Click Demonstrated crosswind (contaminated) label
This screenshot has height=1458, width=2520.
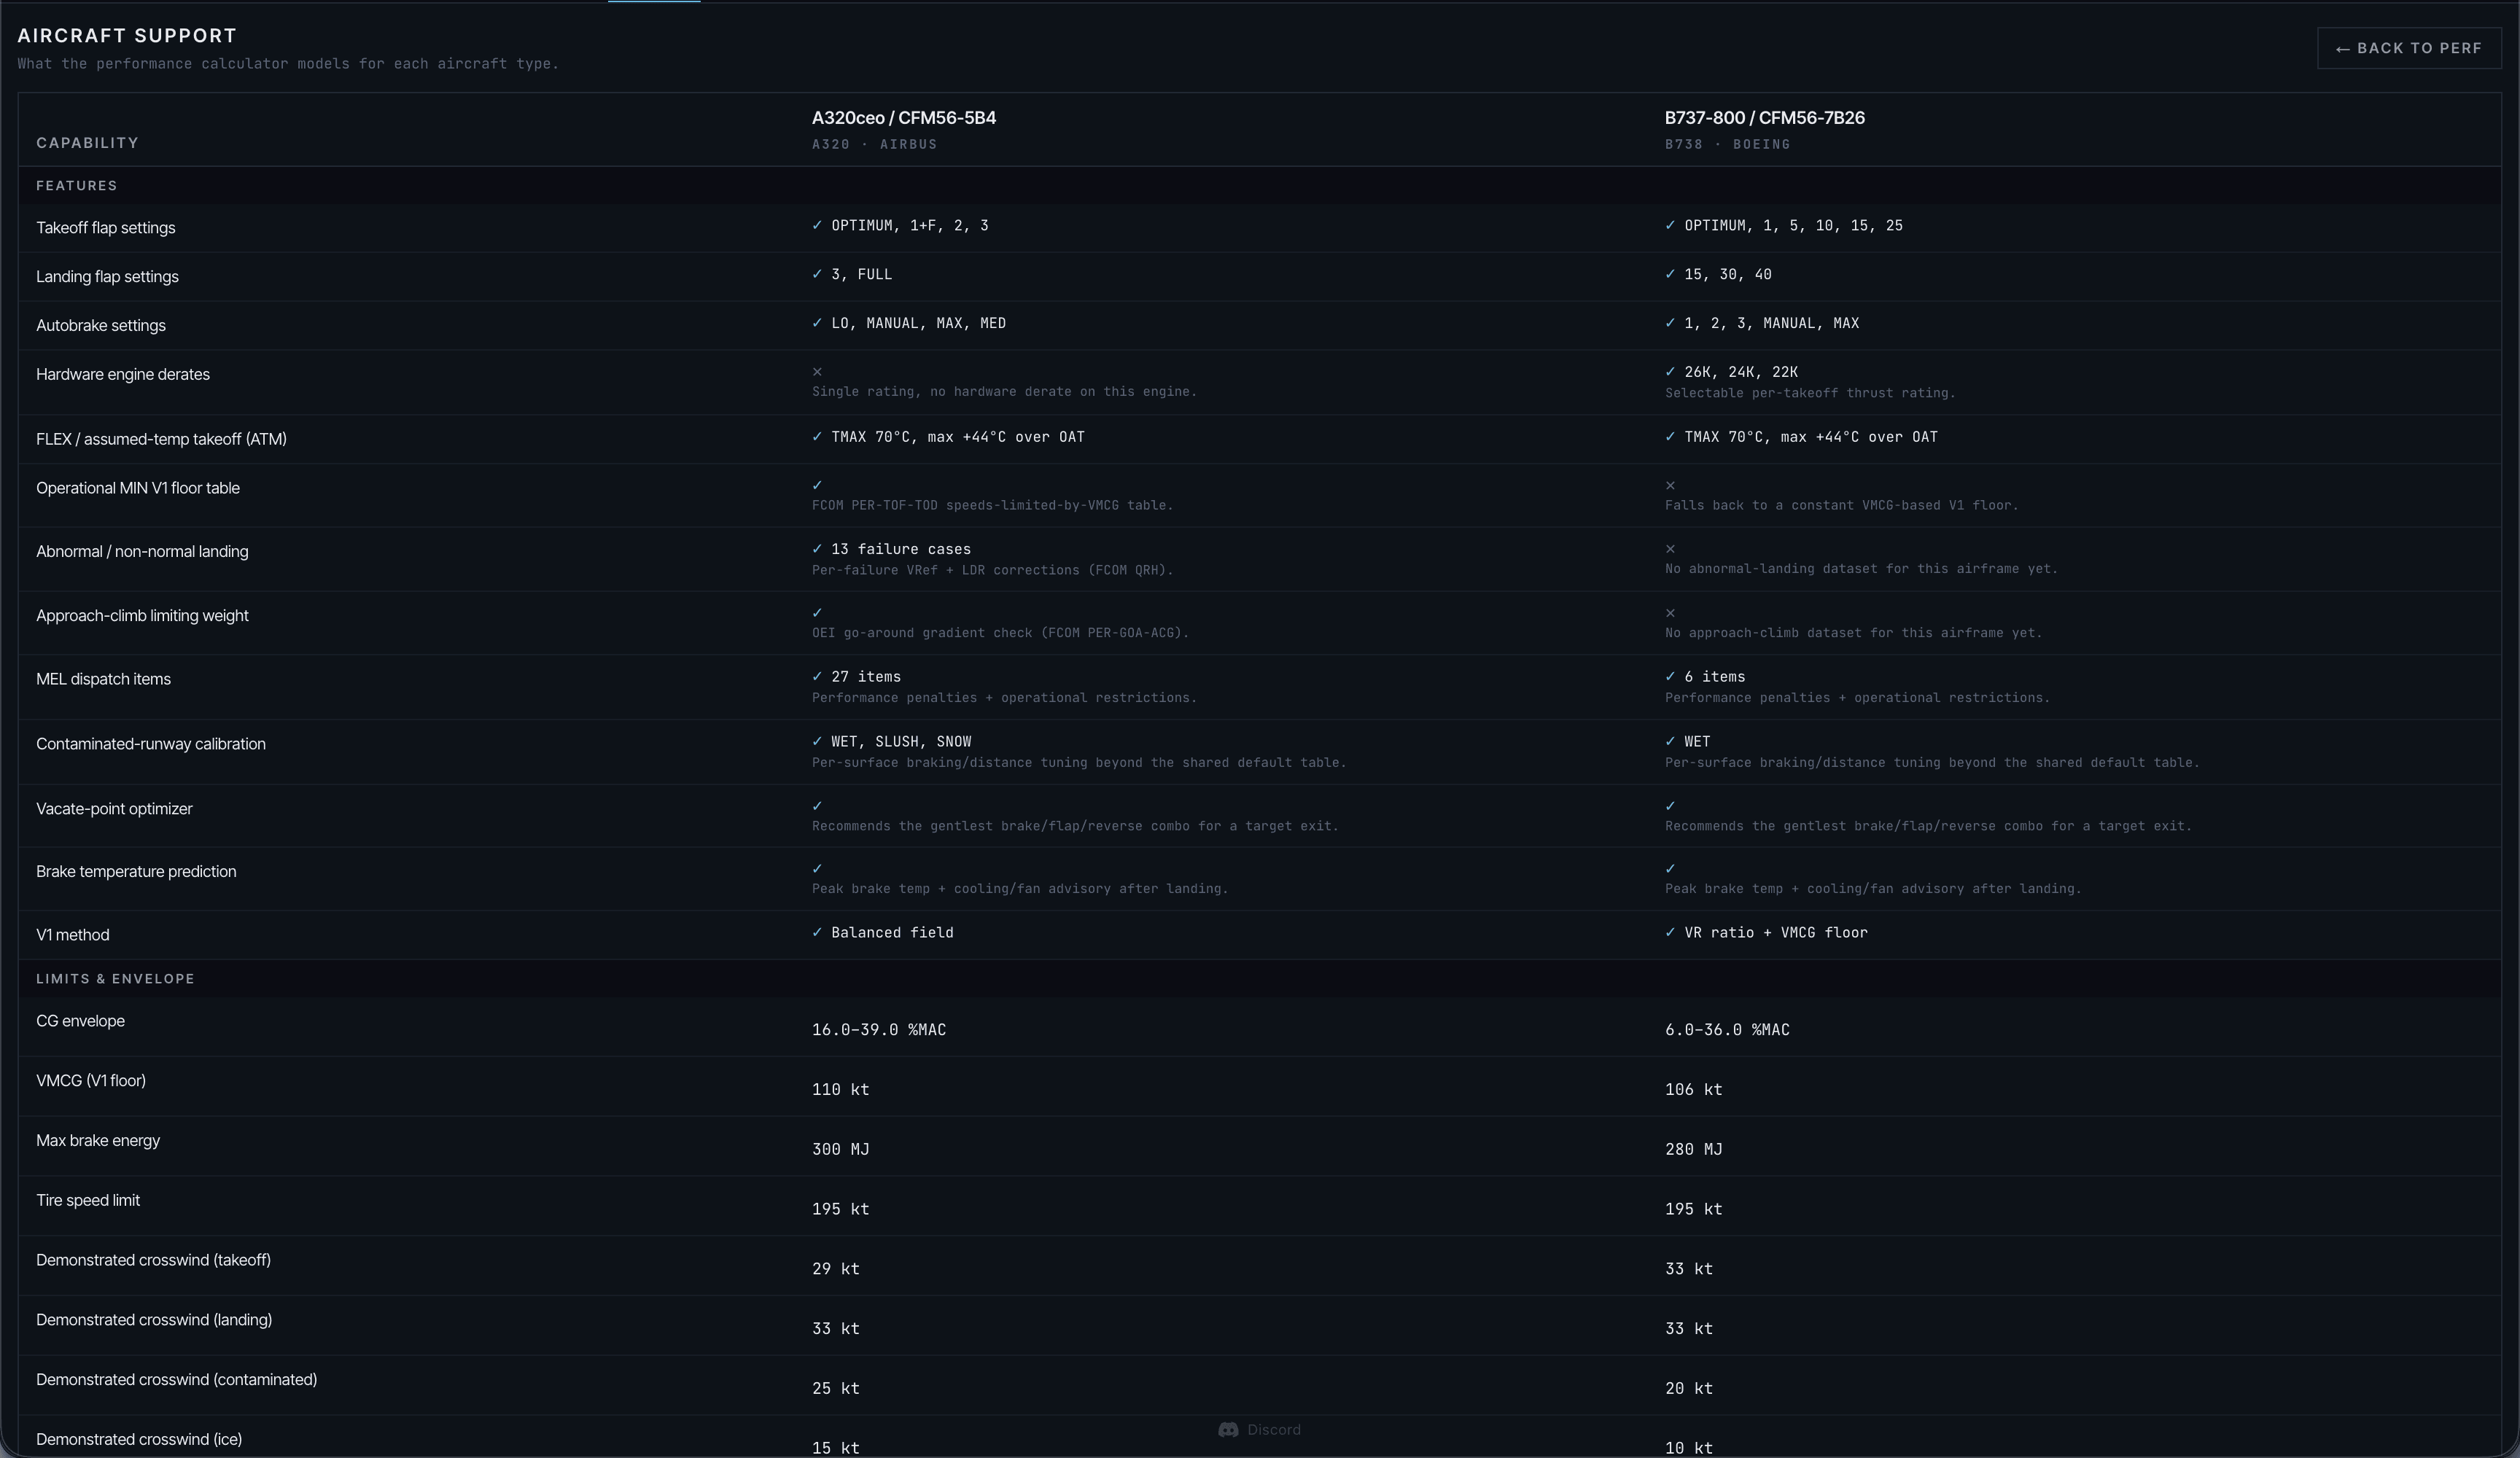pos(176,1381)
